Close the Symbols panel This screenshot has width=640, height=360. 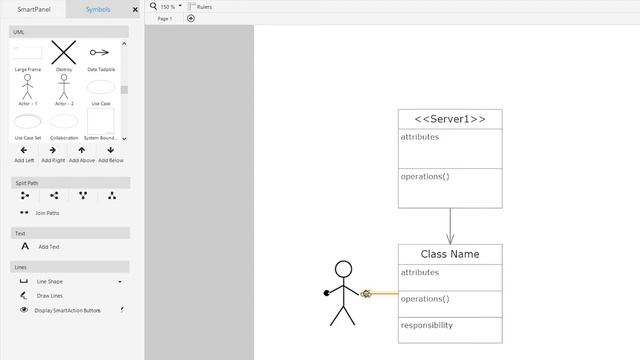(x=135, y=9)
